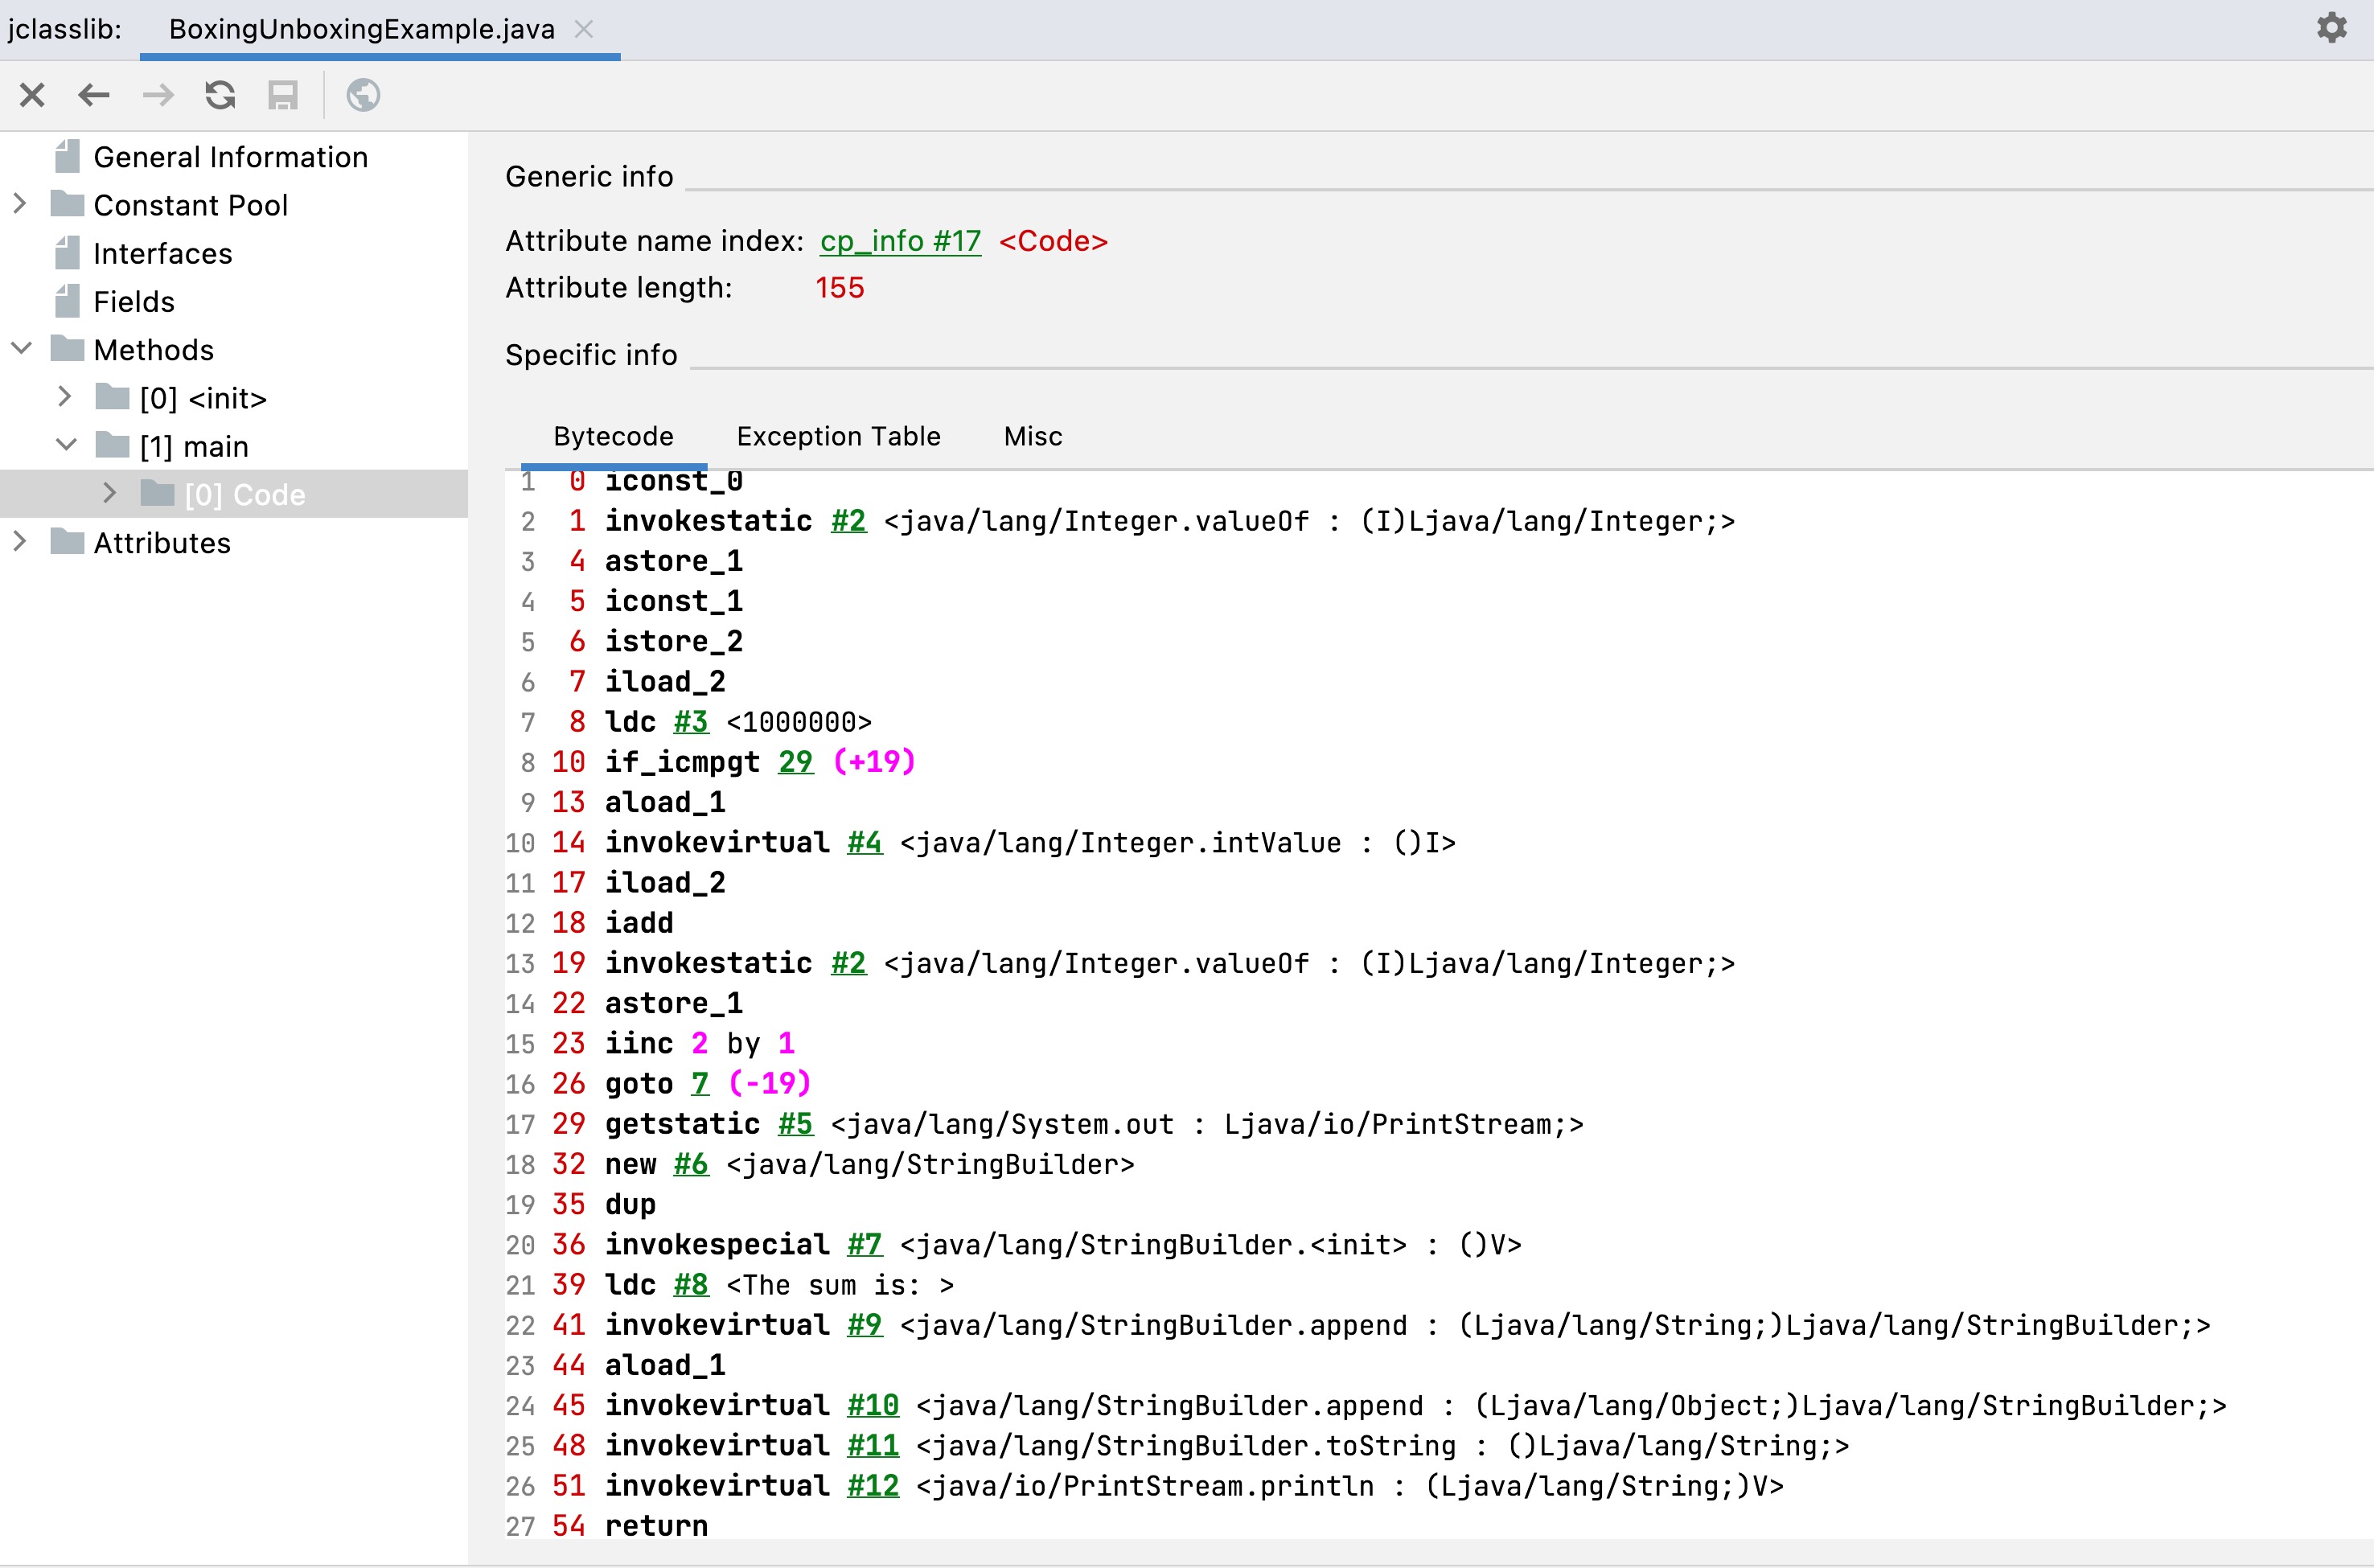Open the settings gear icon
Screen dimensions: 2374x1568
[2331, 28]
